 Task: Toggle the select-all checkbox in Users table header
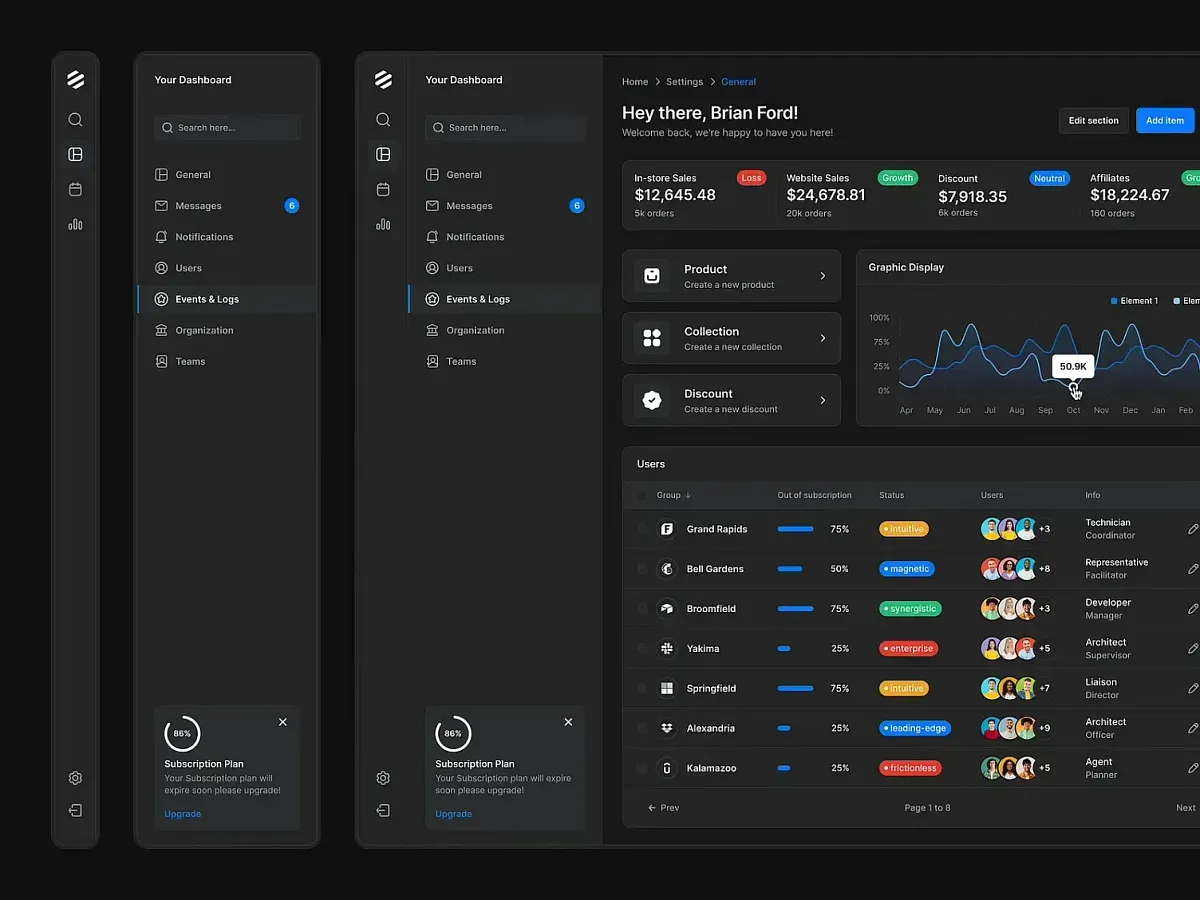(x=642, y=495)
